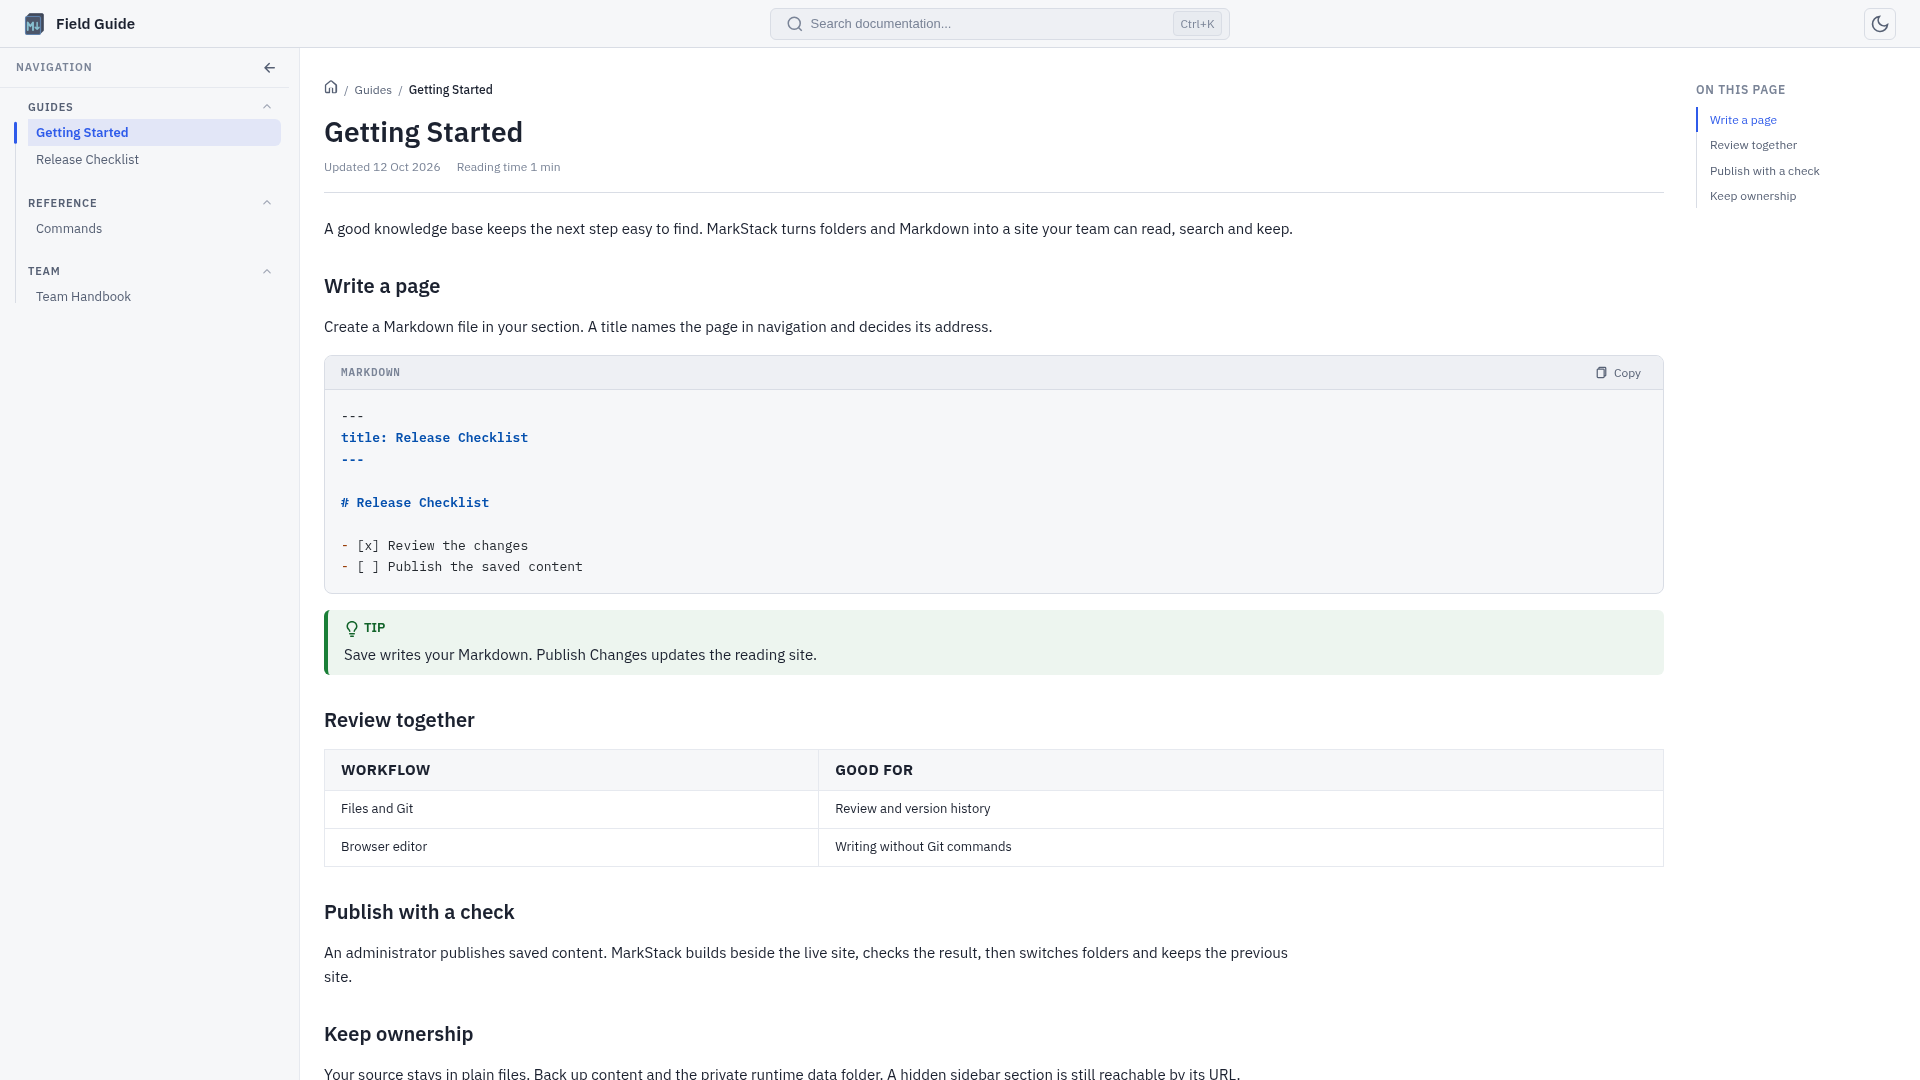Viewport: 1920px width, 1080px height.
Task: Click the REFERENCE section label
Action: (62, 203)
